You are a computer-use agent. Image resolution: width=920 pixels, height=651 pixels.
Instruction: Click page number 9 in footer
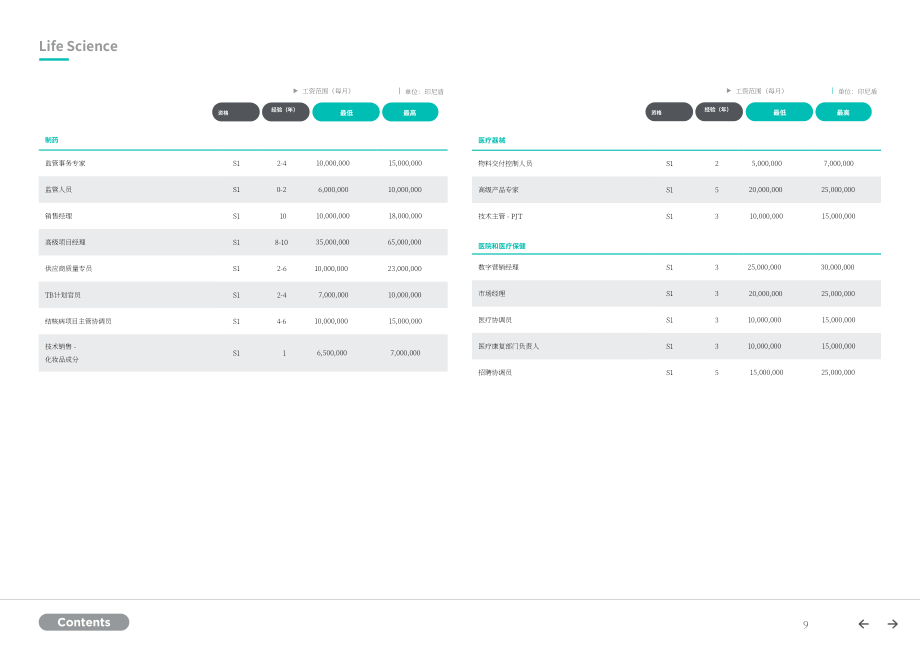click(x=806, y=625)
